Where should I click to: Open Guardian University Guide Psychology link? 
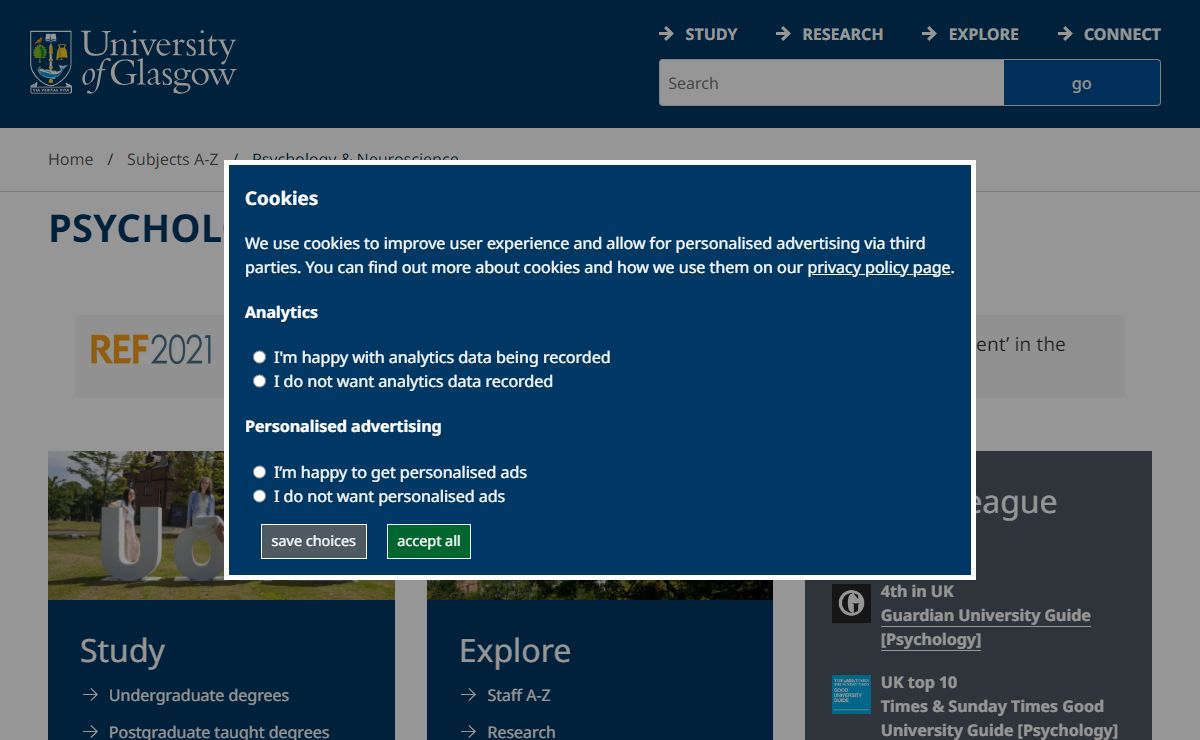coord(986,627)
